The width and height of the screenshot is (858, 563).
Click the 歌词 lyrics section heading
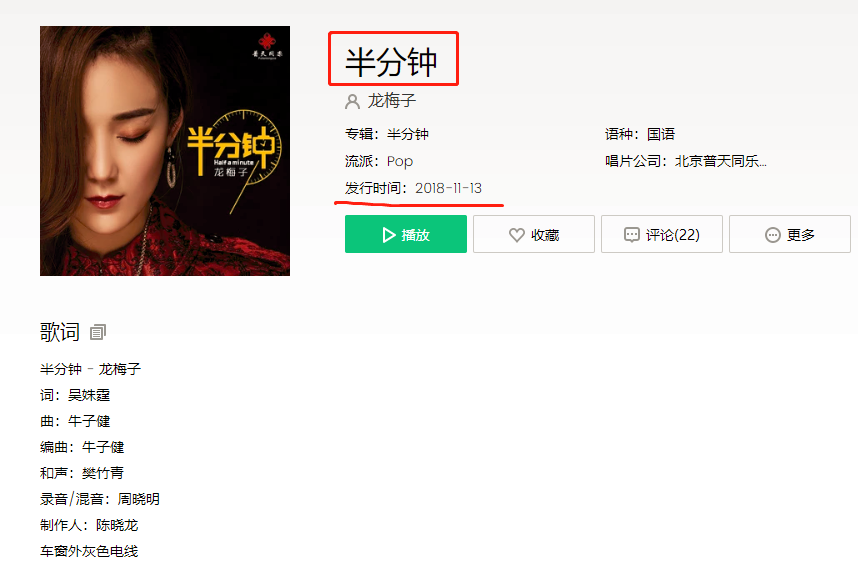pyautogui.click(x=60, y=332)
